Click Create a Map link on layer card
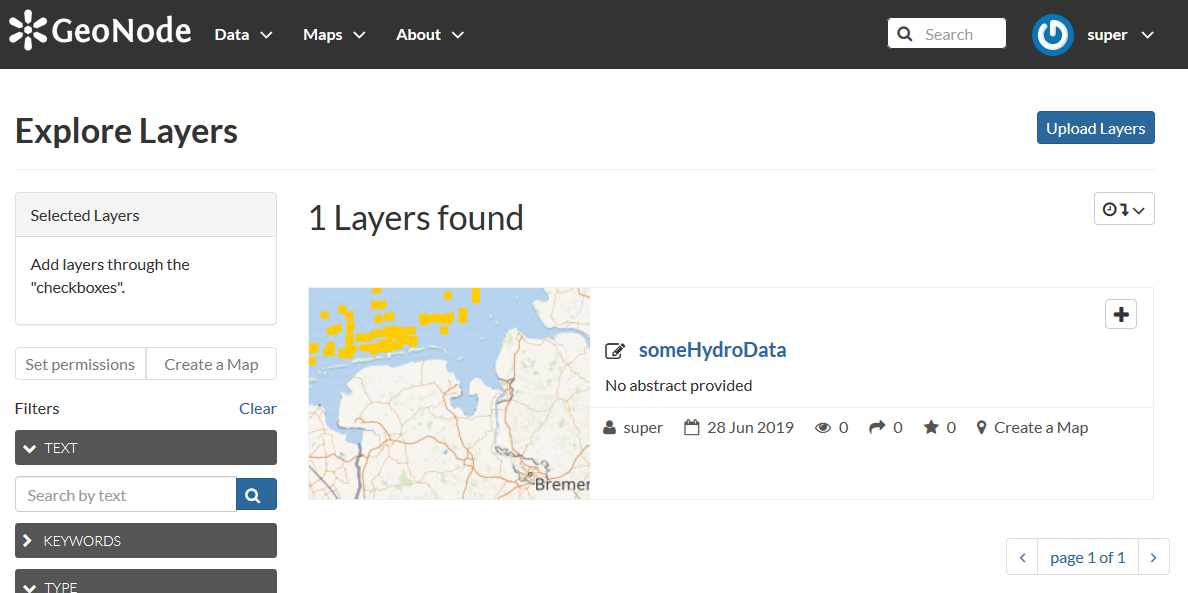This screenshot has height=593, width=1188. point(1041,428)
